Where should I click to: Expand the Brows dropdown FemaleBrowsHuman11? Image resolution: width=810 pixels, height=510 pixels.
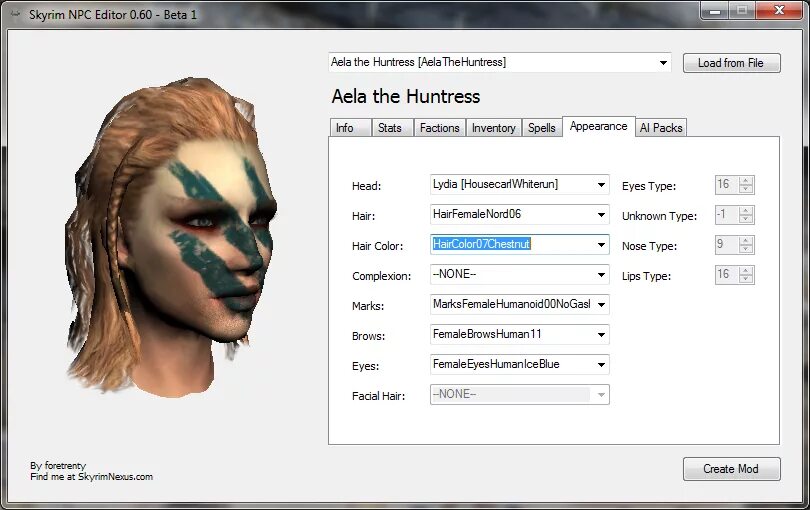pyautogui.click(x=601, y=335)
